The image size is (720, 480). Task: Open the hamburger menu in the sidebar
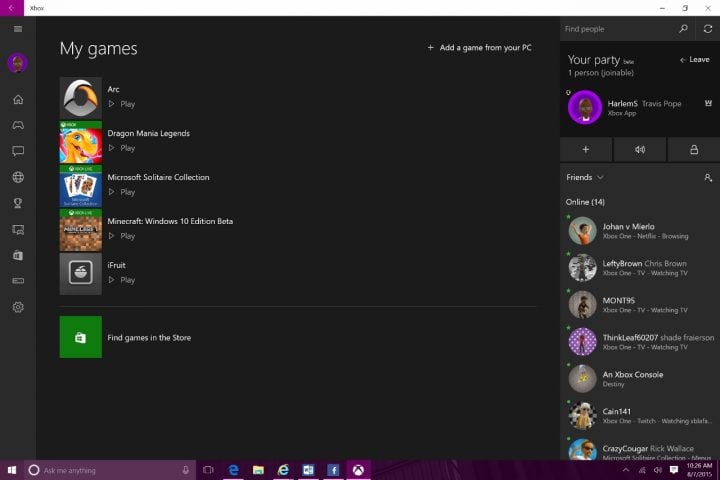point(18,29)
